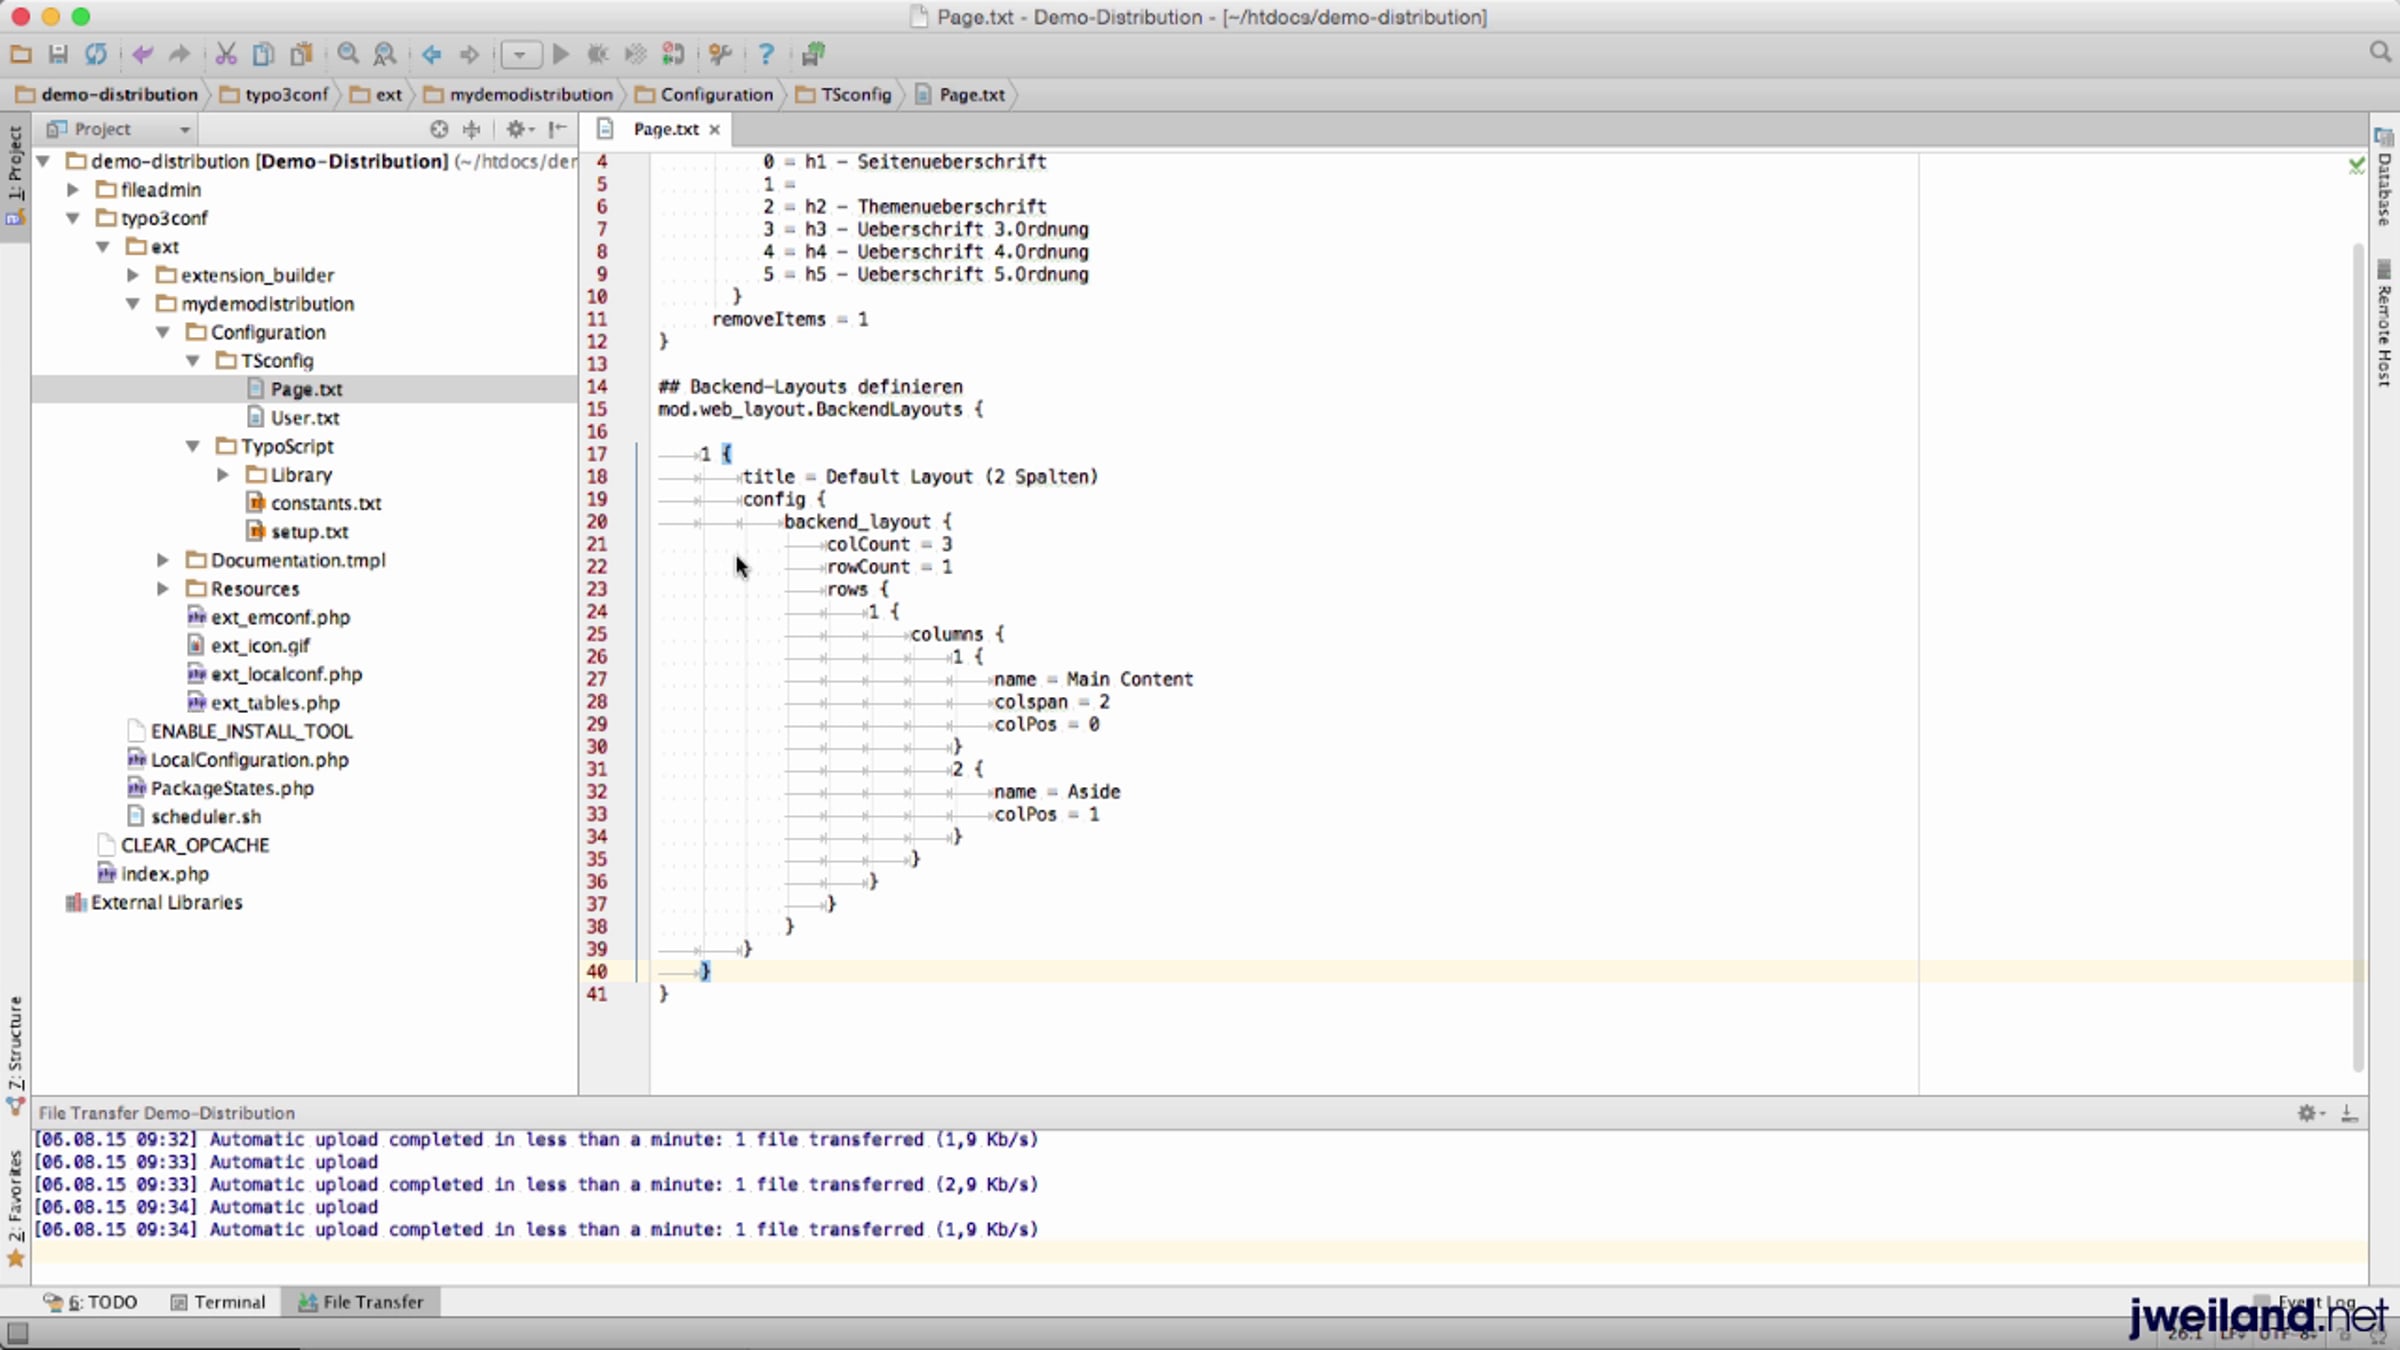2400x1350 pixels.
Task: Paste from clipboard icon
Action: tap(301, 54)
